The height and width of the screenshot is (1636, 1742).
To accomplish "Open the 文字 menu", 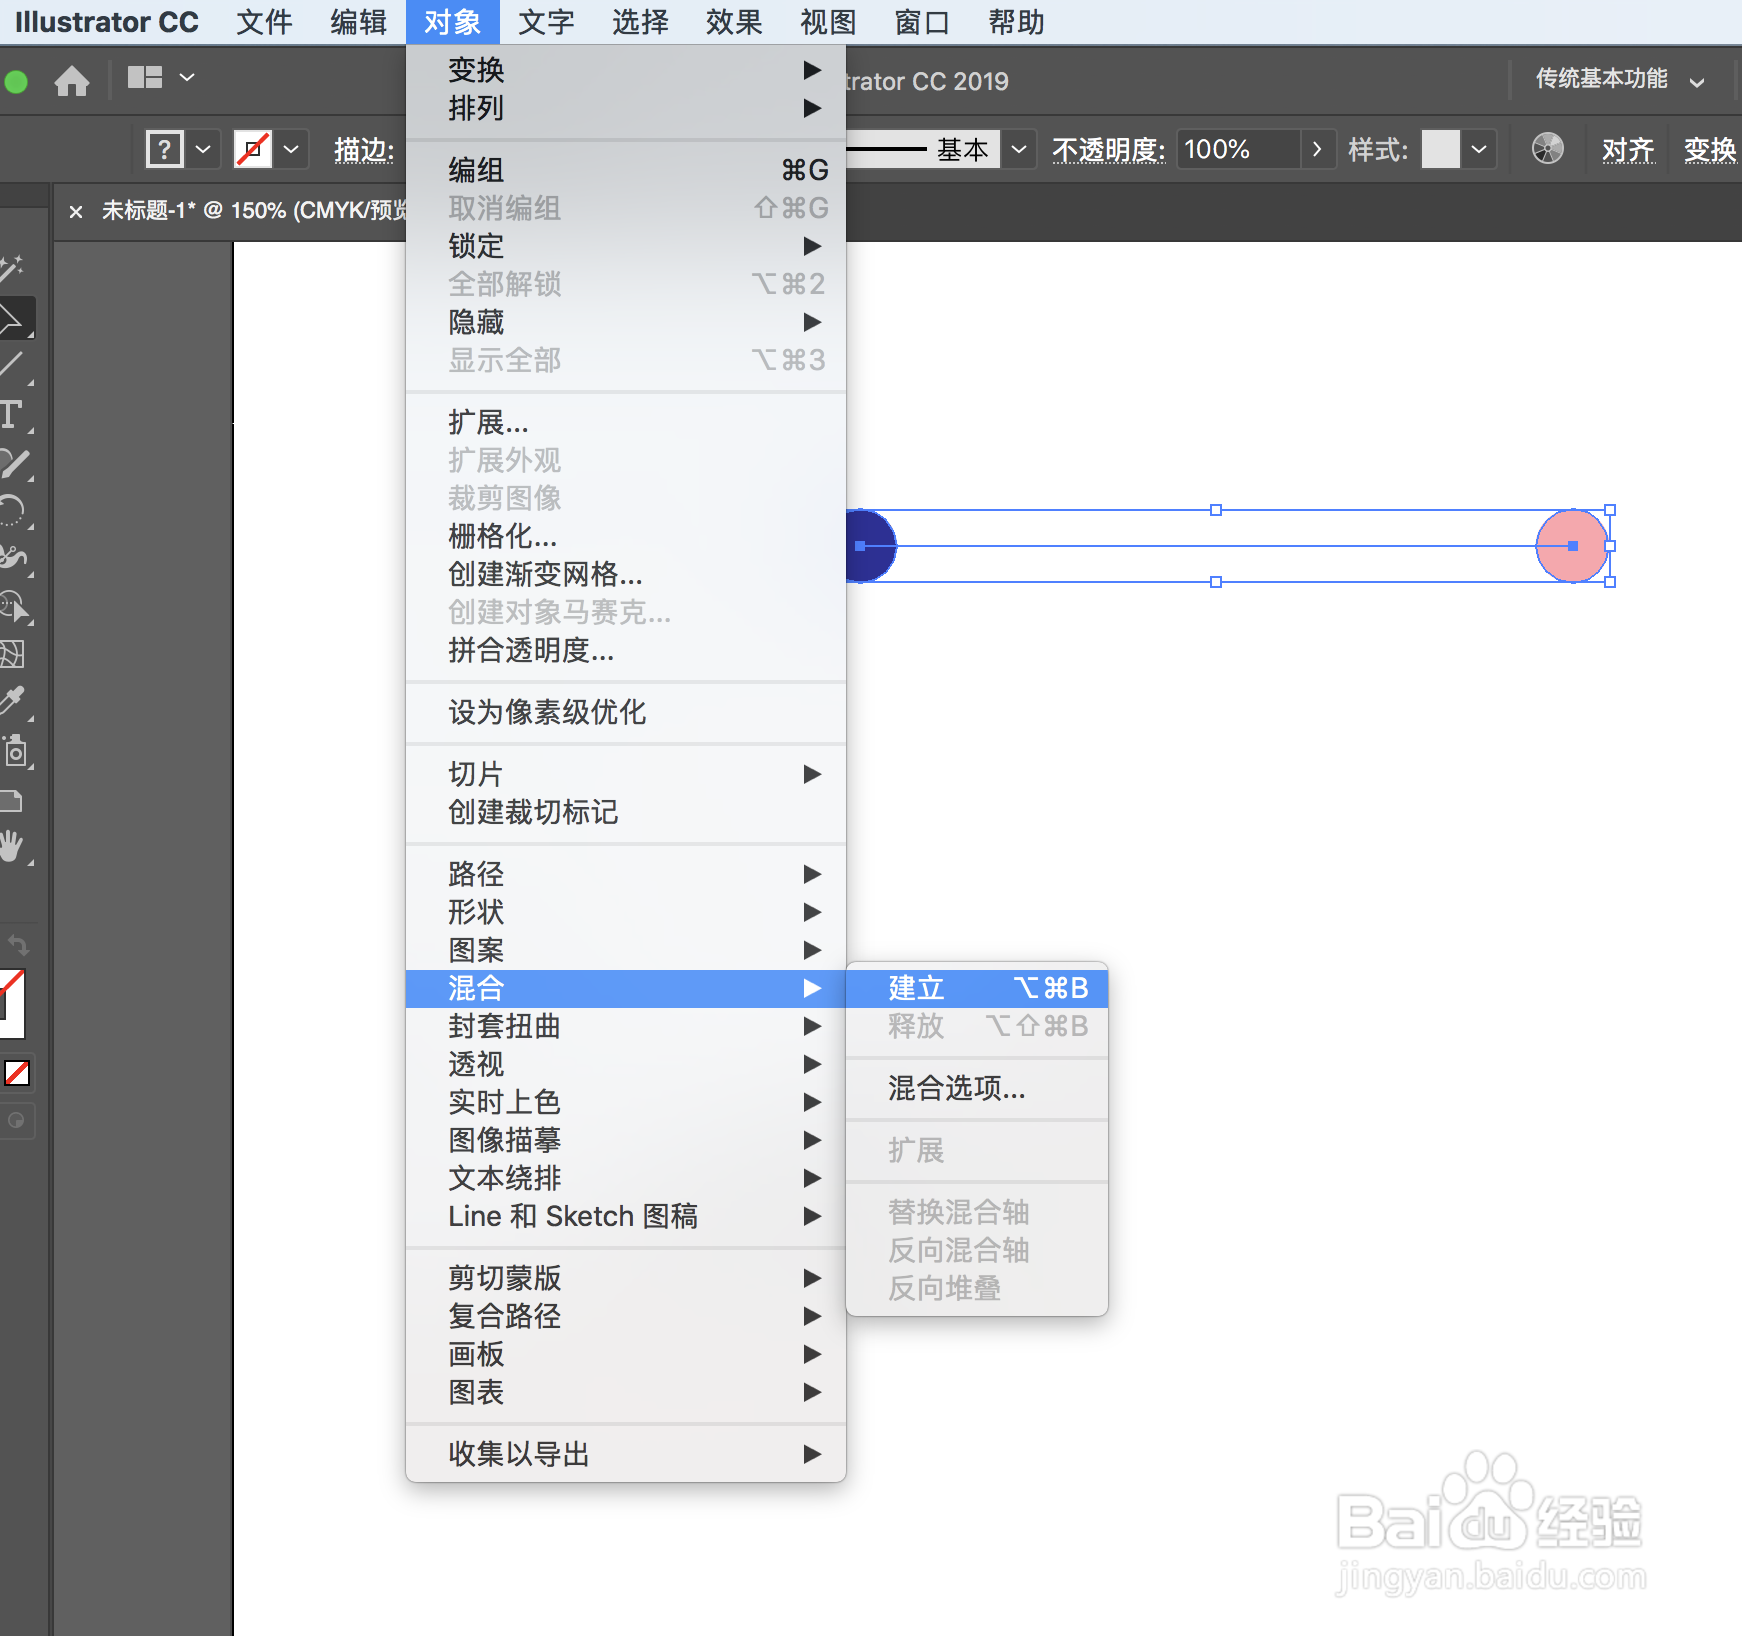I will 546,22.
